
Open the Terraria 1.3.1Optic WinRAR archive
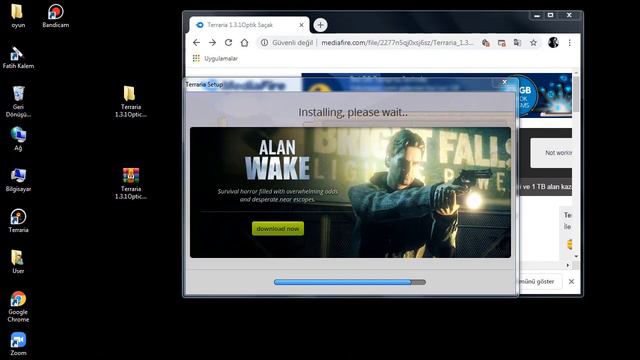point(130,184)
